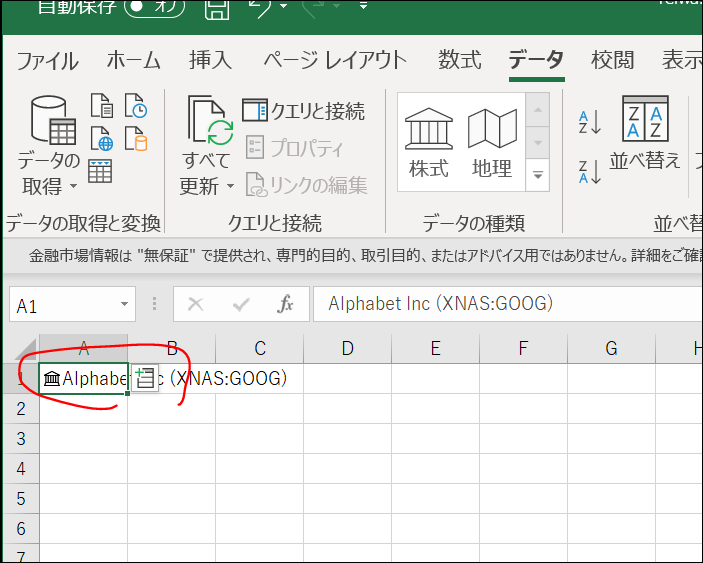Click the リンクの編集 button

(x=307, y=185)
